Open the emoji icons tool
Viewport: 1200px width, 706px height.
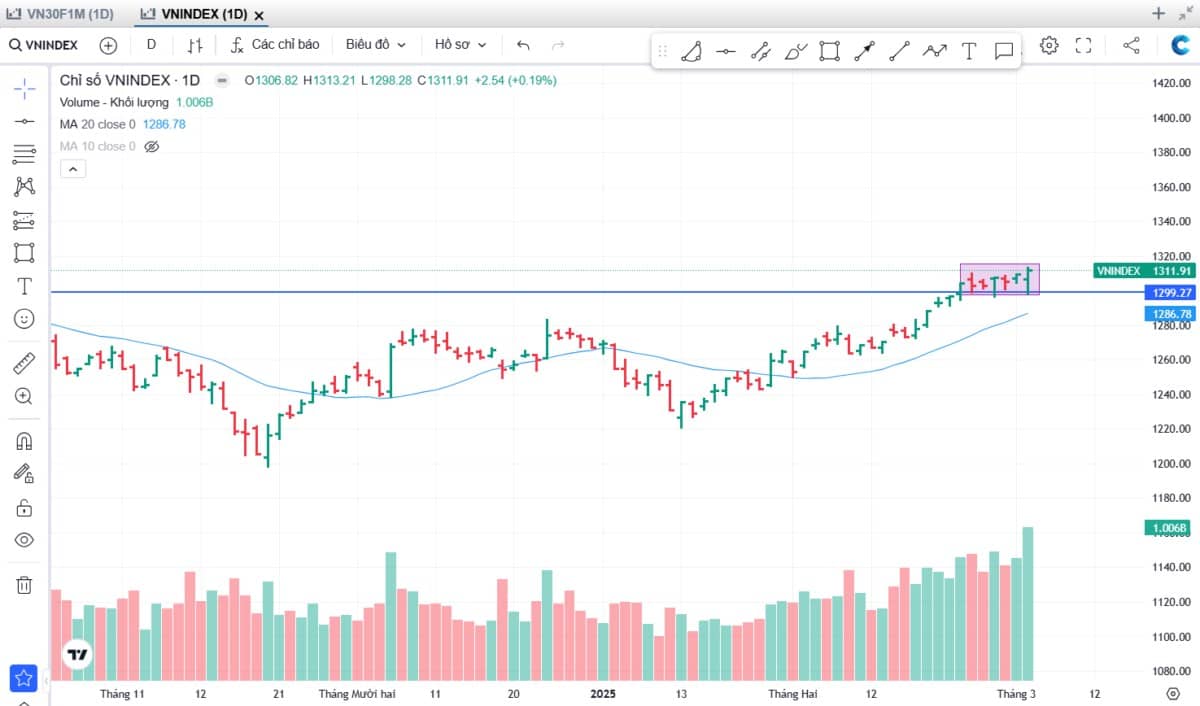[x=24, y=319]
